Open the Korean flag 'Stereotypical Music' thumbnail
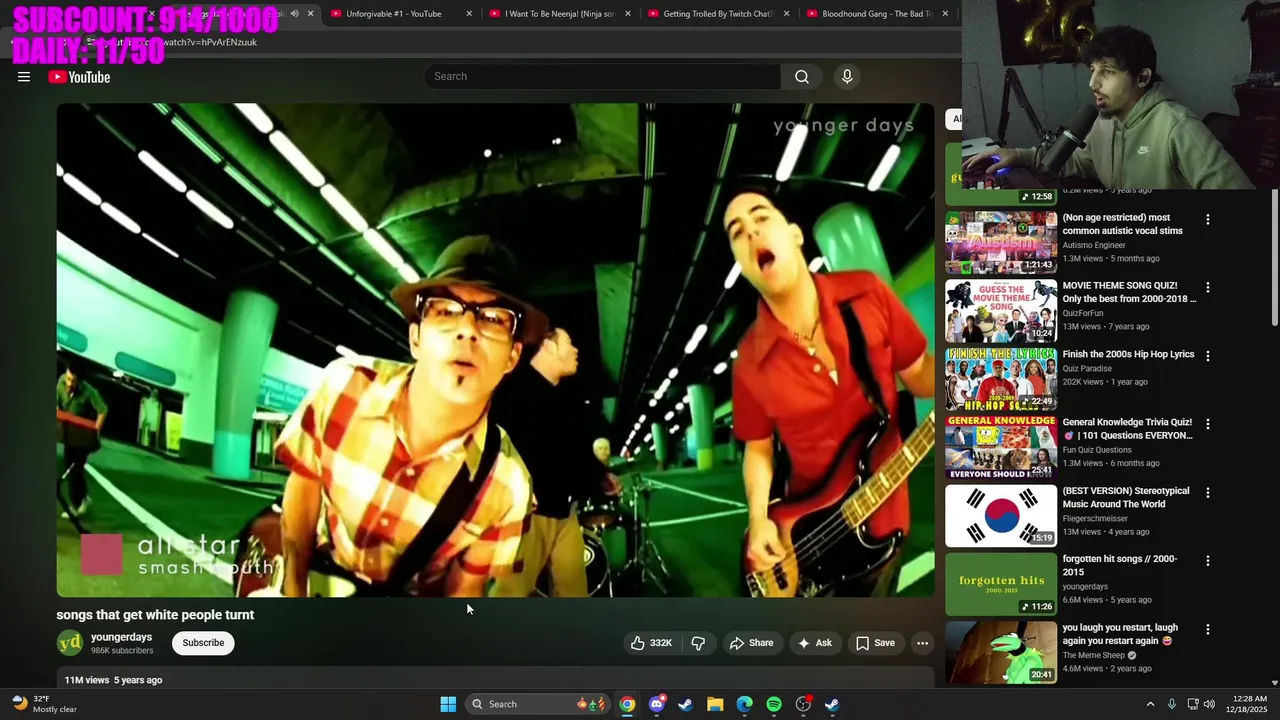This screenshot has width=1280, height=720. tap(1001, 515)
